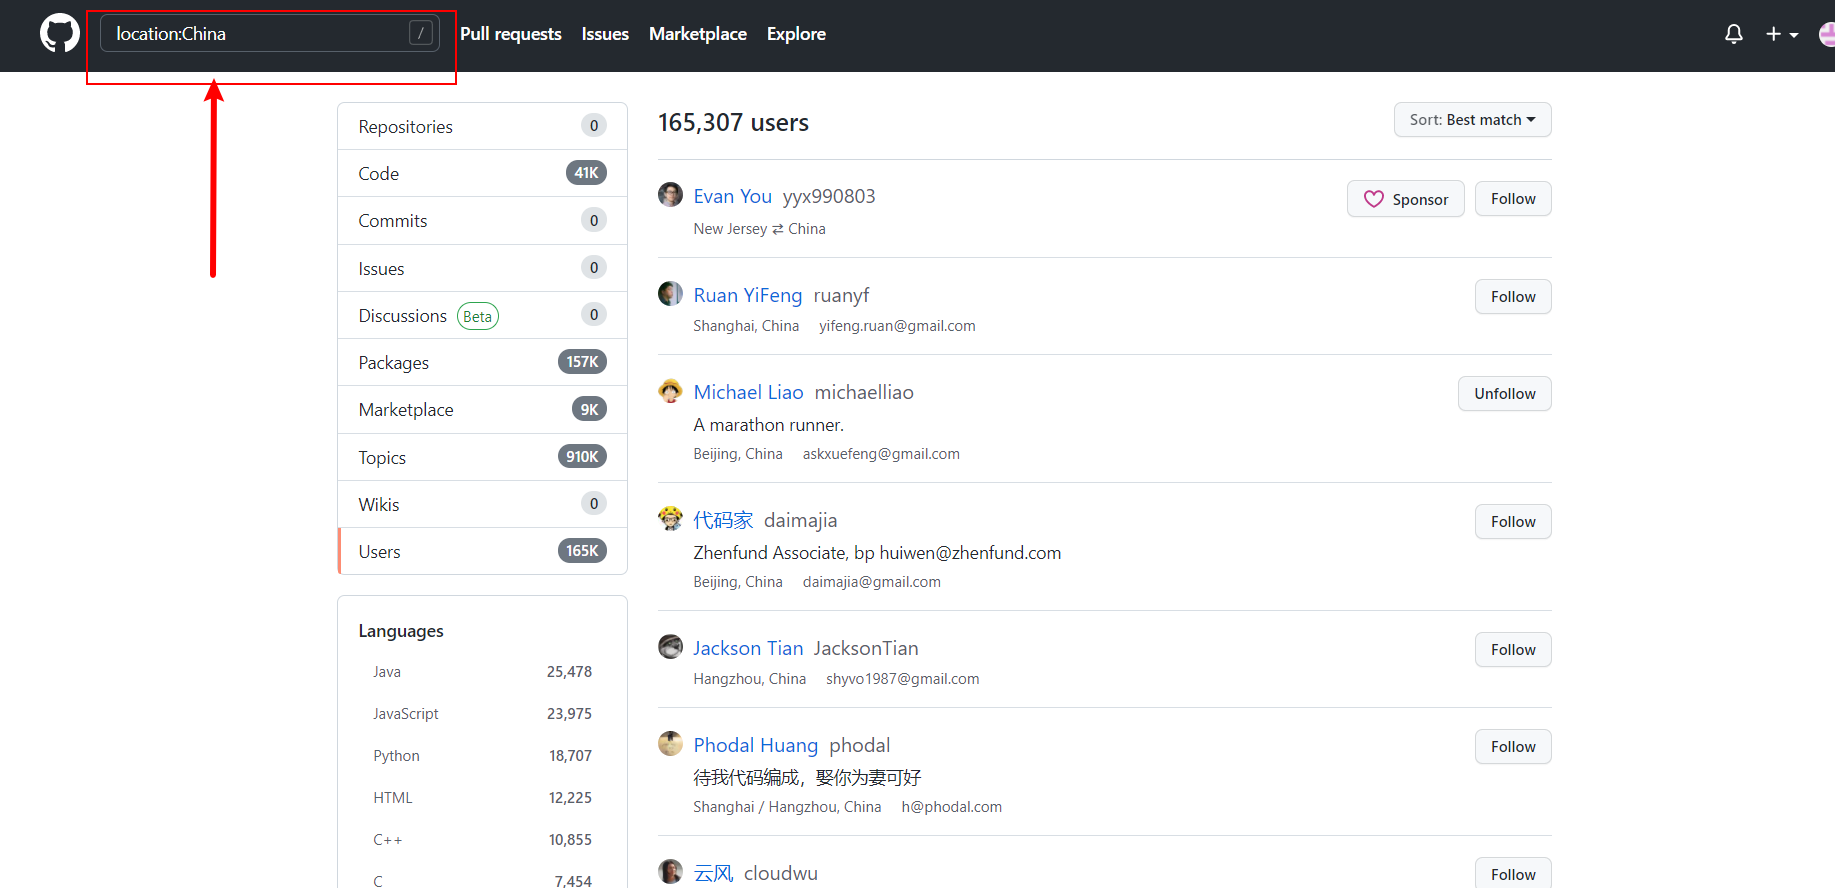
Task: Filter users by JavaScript language
Action: [482, 714]
